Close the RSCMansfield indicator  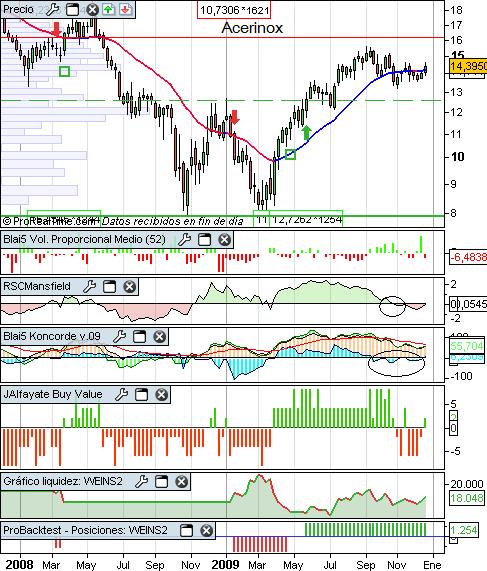click(x=129, y=287)
